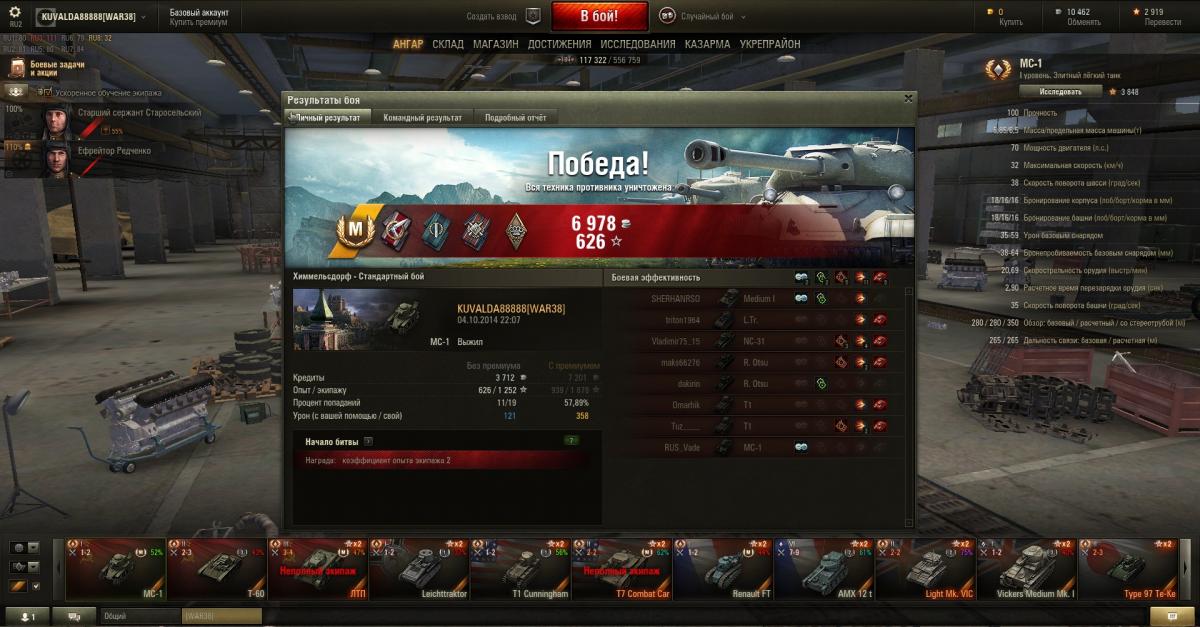This screenshot has height=627, width=1200.
Task: Select the T1 Cunningham tank thumbnail
Action: [x=520, y=568]
